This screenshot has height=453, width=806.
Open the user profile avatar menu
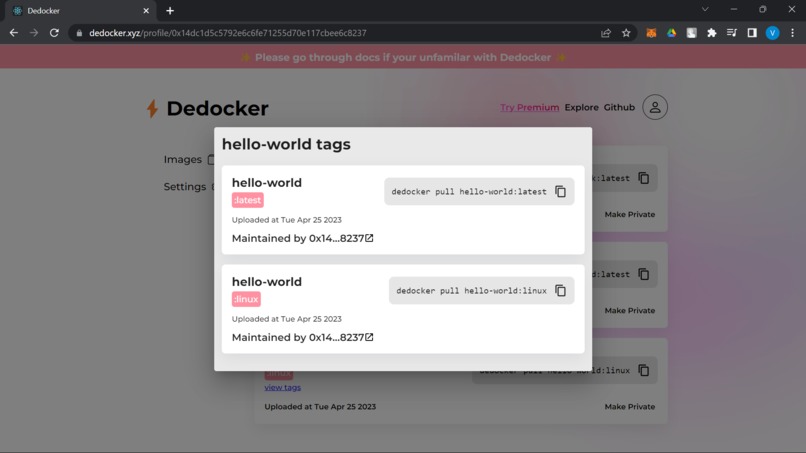[654, 107]
